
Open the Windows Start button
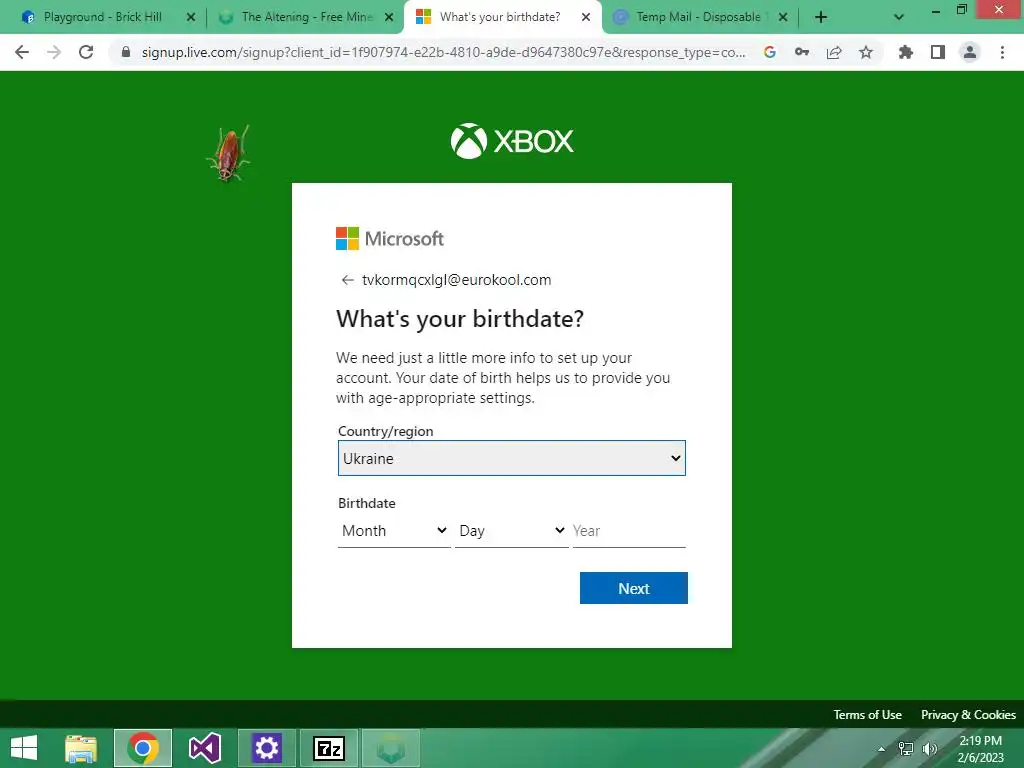coord(24,748)
